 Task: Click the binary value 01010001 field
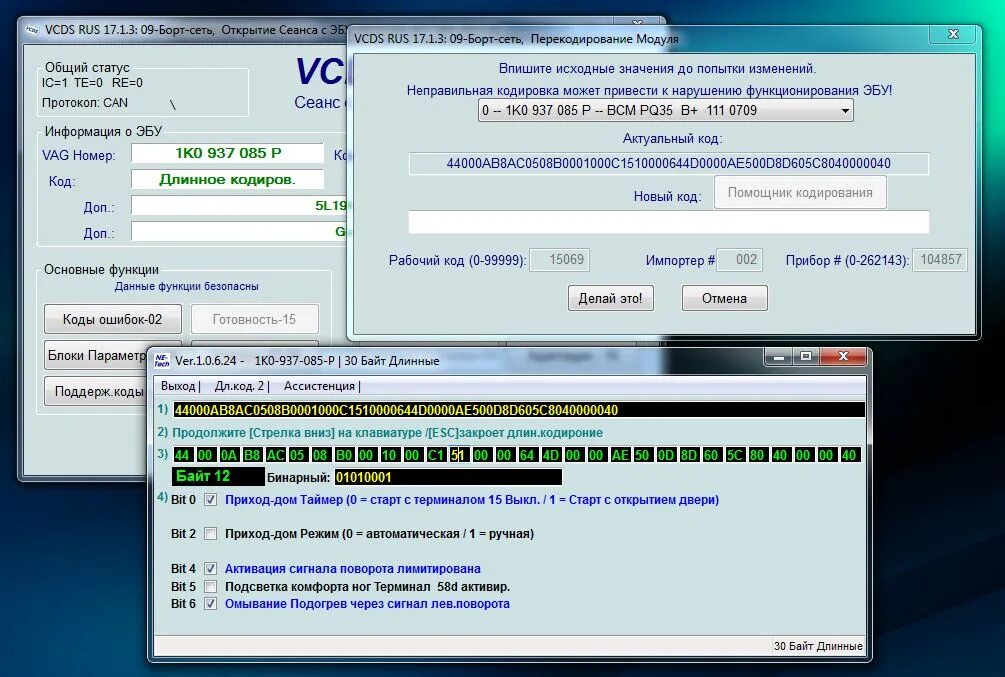(448, 477)
